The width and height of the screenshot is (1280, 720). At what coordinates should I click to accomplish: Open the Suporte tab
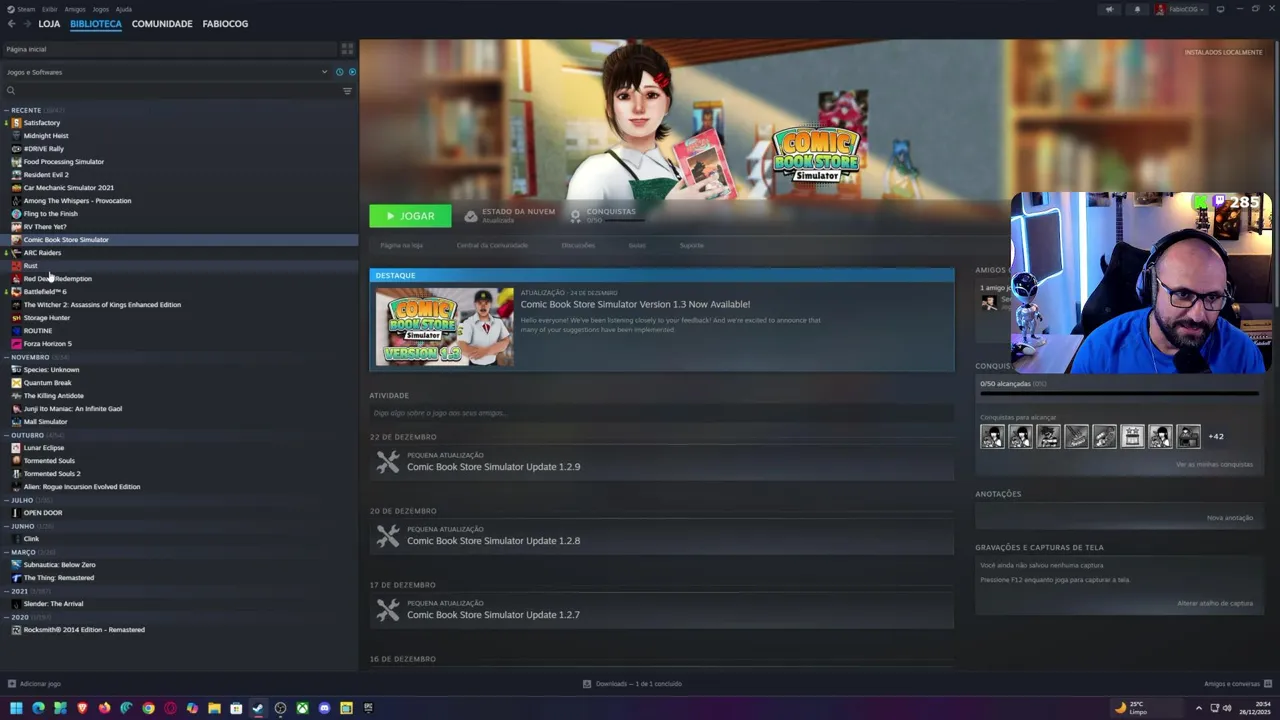tap(692, 245)
